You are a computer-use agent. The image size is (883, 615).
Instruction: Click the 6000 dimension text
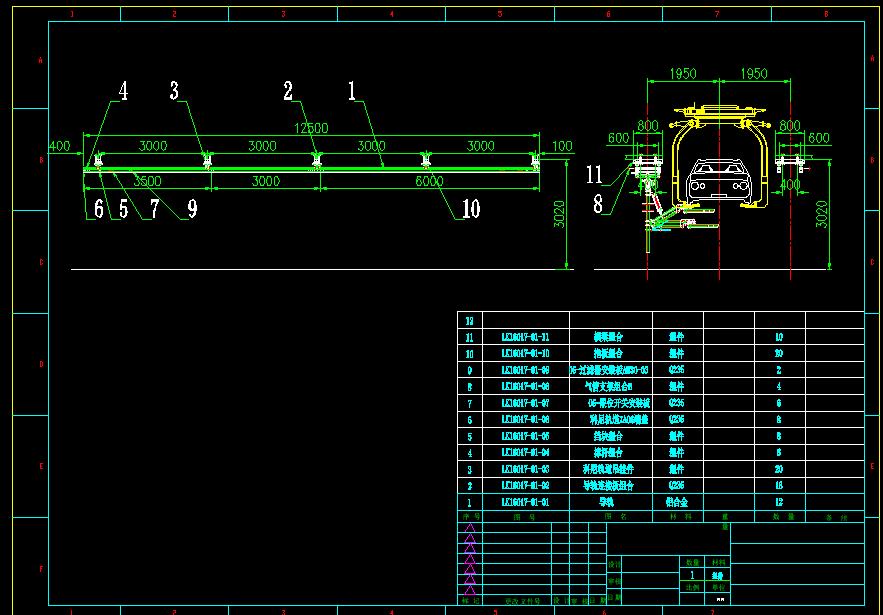(x=429, y=181)
